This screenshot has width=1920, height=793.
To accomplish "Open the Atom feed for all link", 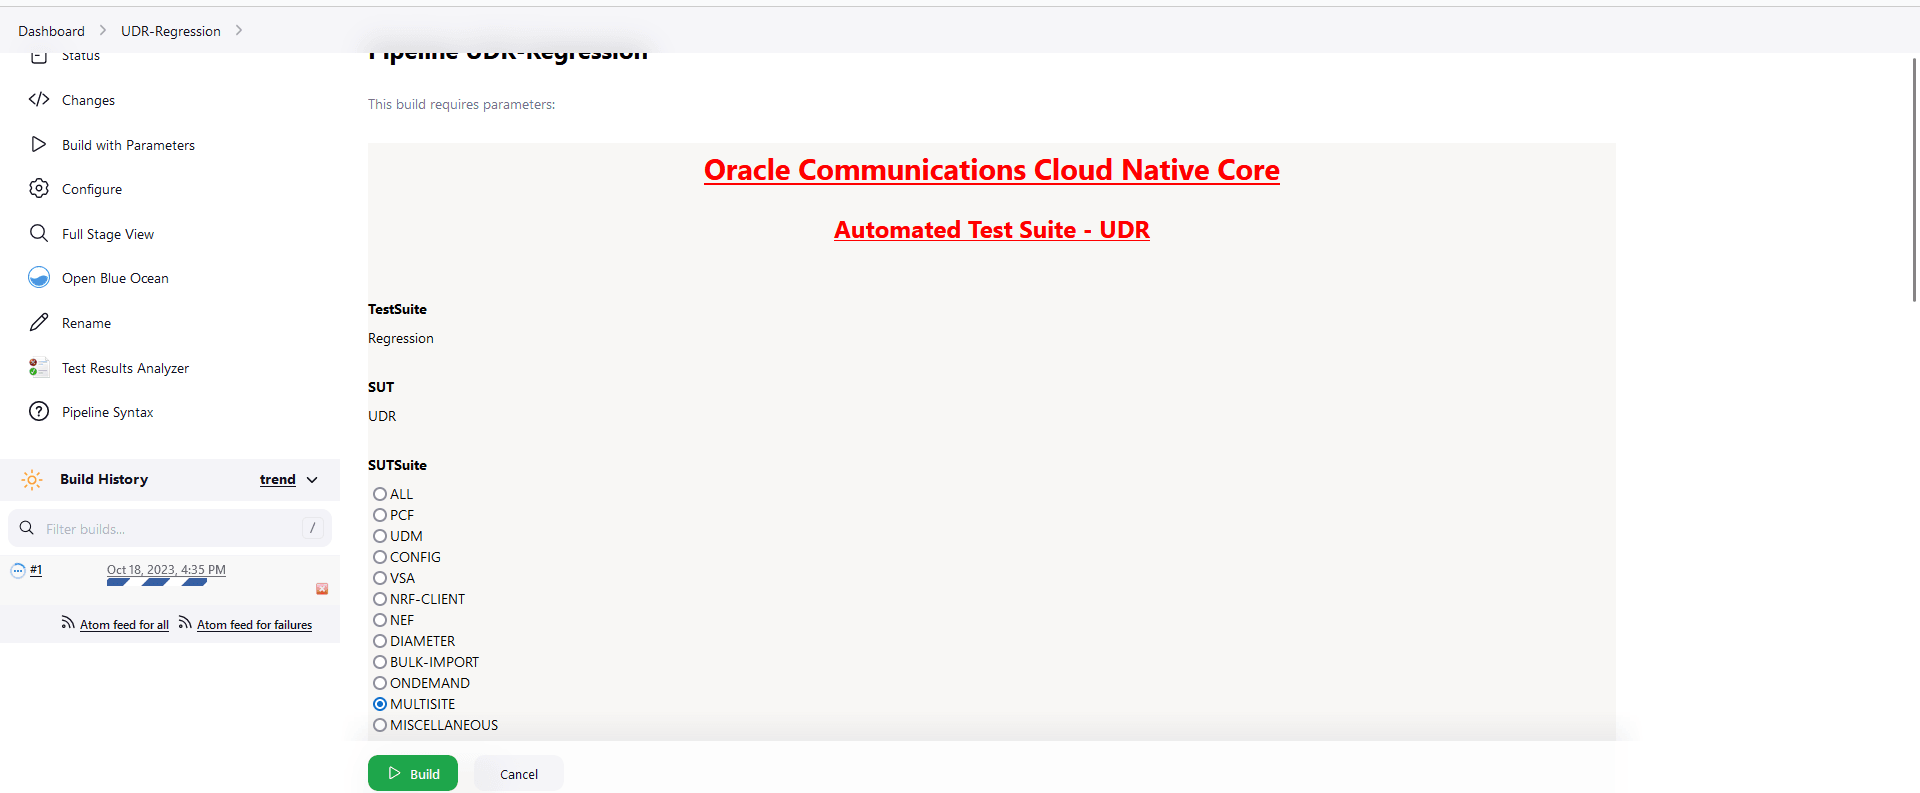I will point(124,625).
